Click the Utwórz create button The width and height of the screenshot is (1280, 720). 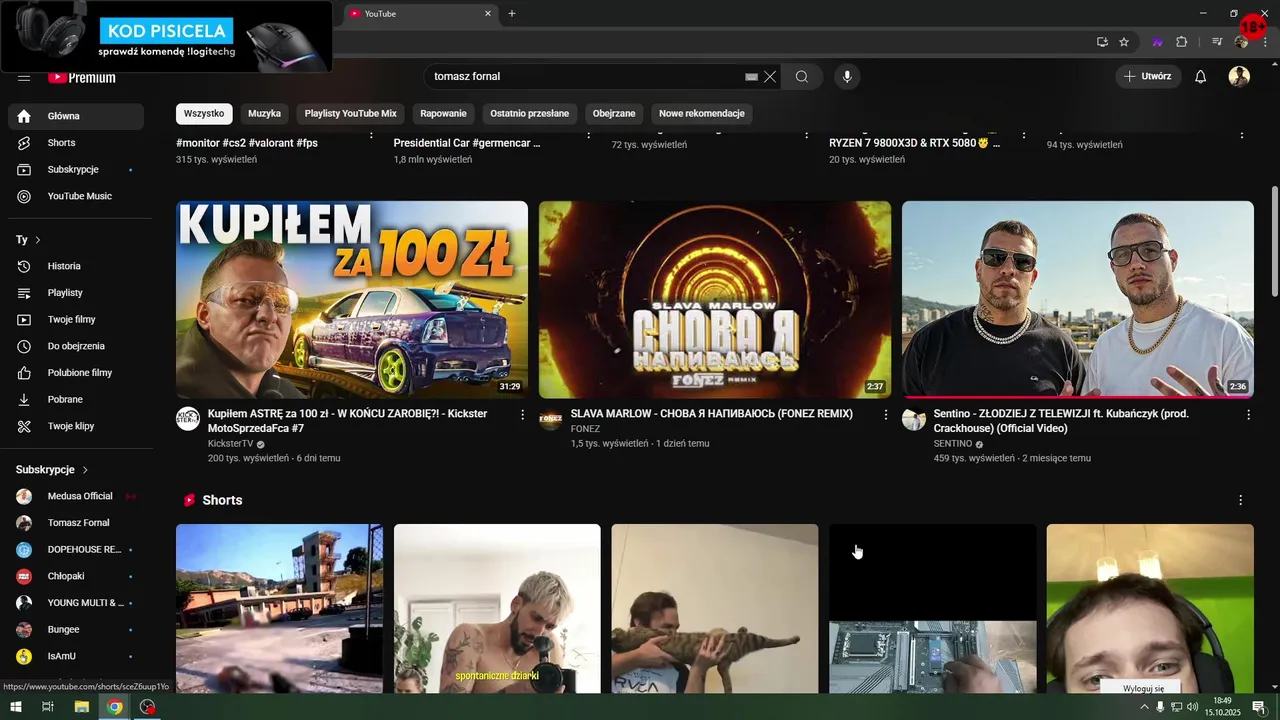1148,77
